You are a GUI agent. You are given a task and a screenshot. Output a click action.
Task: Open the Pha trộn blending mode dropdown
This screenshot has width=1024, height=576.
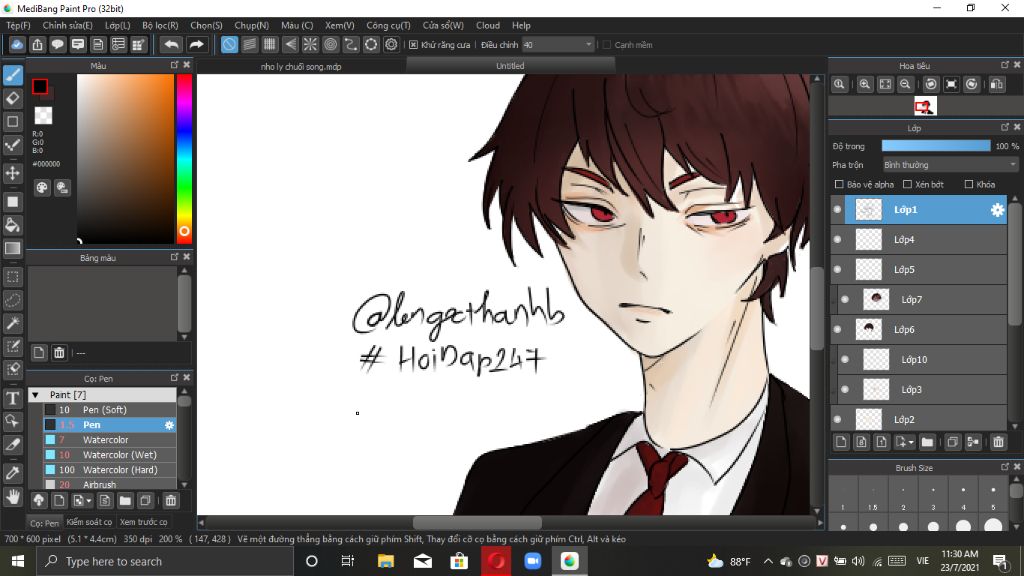point(950,165)
